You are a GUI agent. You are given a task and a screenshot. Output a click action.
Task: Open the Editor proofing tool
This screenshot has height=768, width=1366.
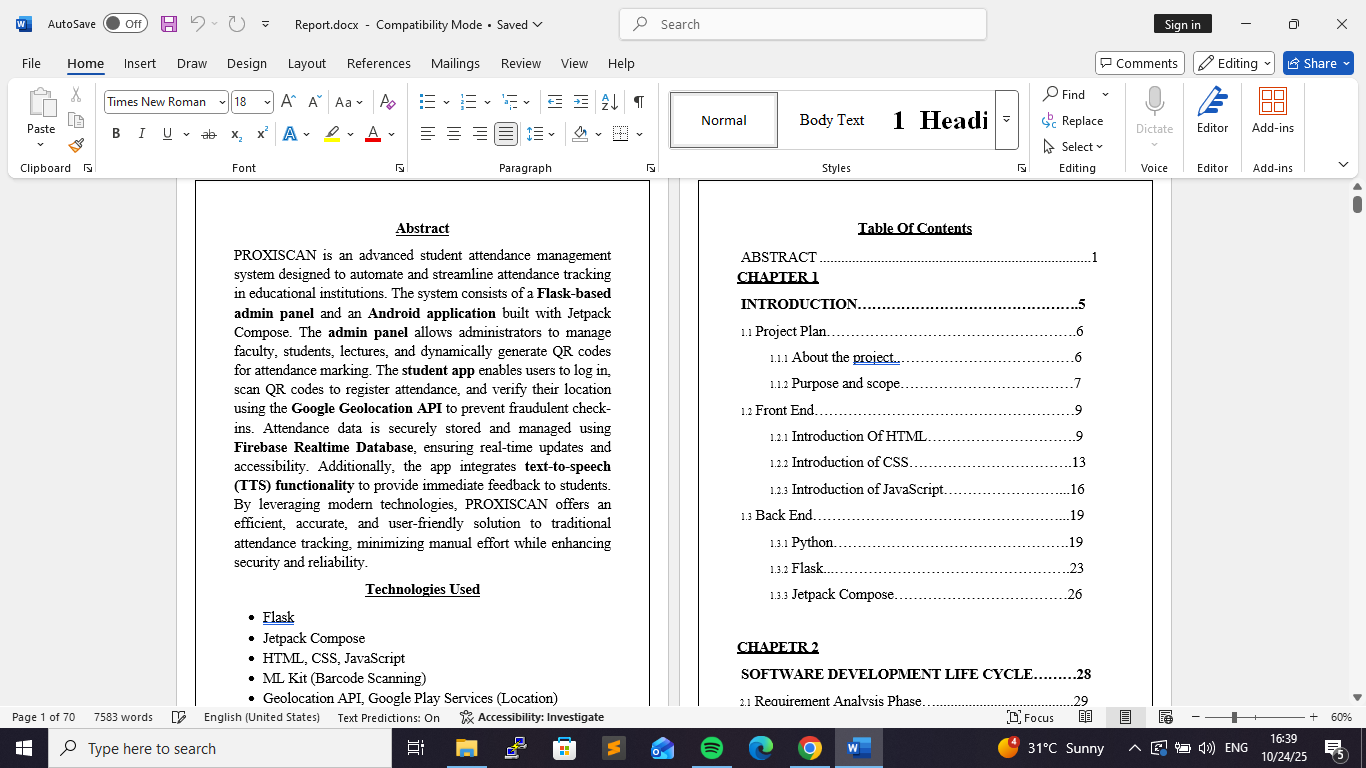(x=1212, y=110)
